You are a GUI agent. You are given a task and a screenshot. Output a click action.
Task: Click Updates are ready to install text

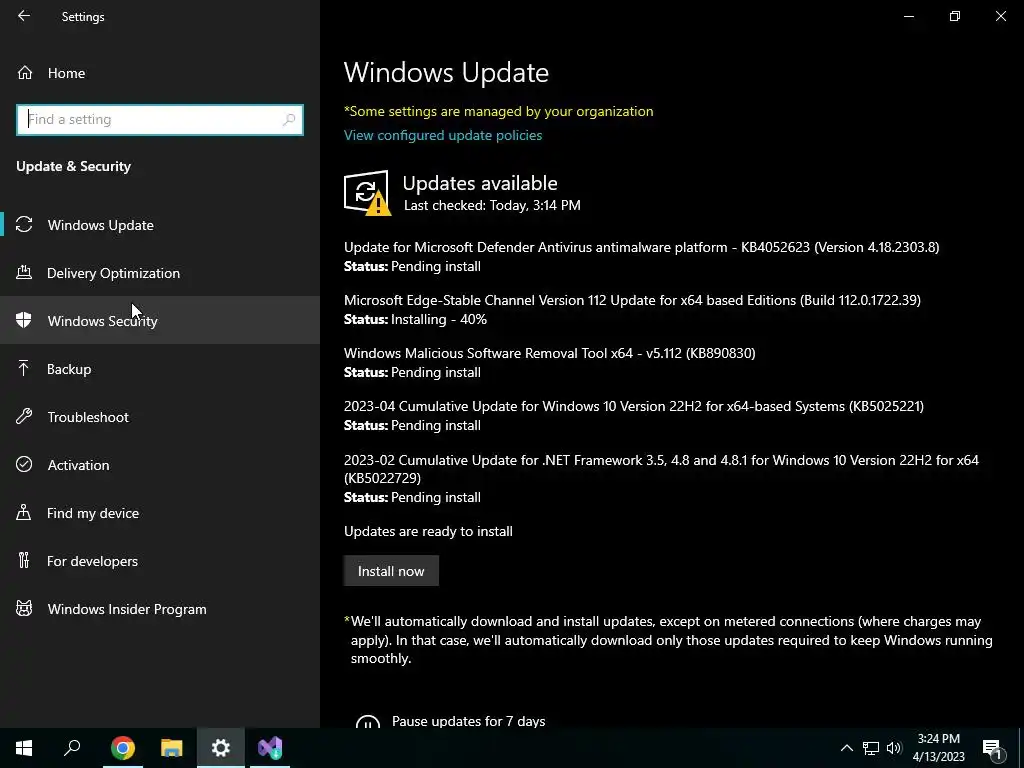click(428, 531)
